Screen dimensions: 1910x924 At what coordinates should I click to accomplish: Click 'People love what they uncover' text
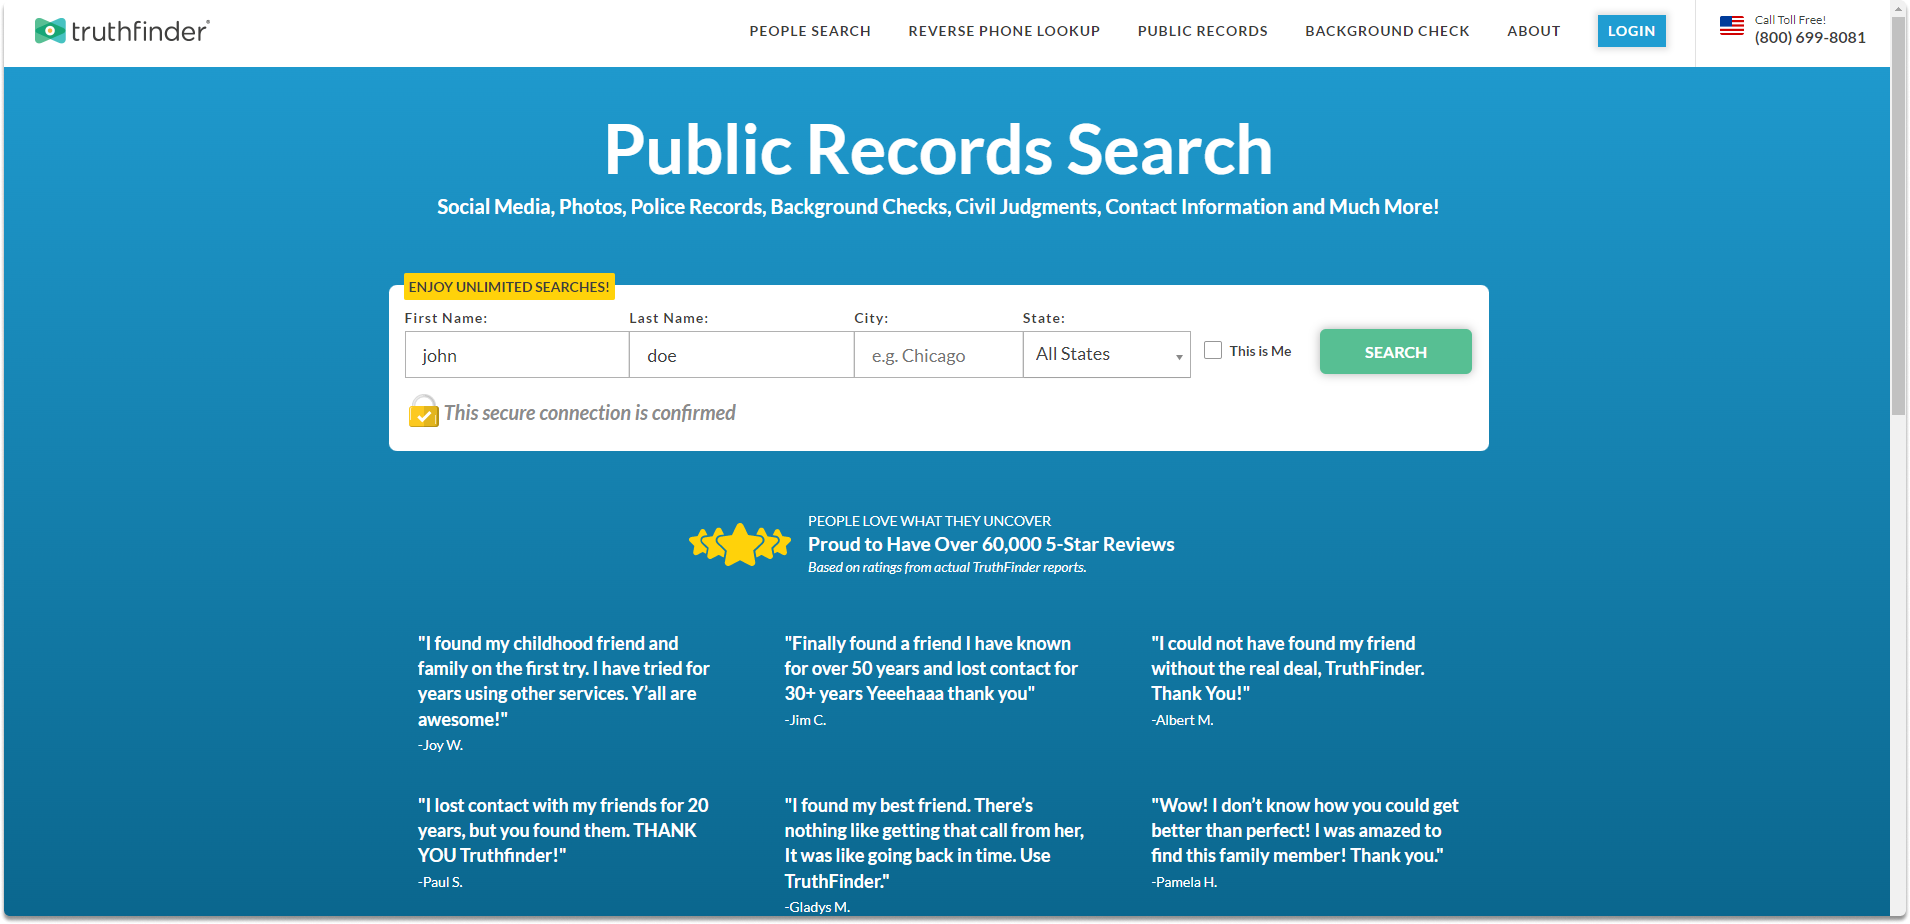930,521
